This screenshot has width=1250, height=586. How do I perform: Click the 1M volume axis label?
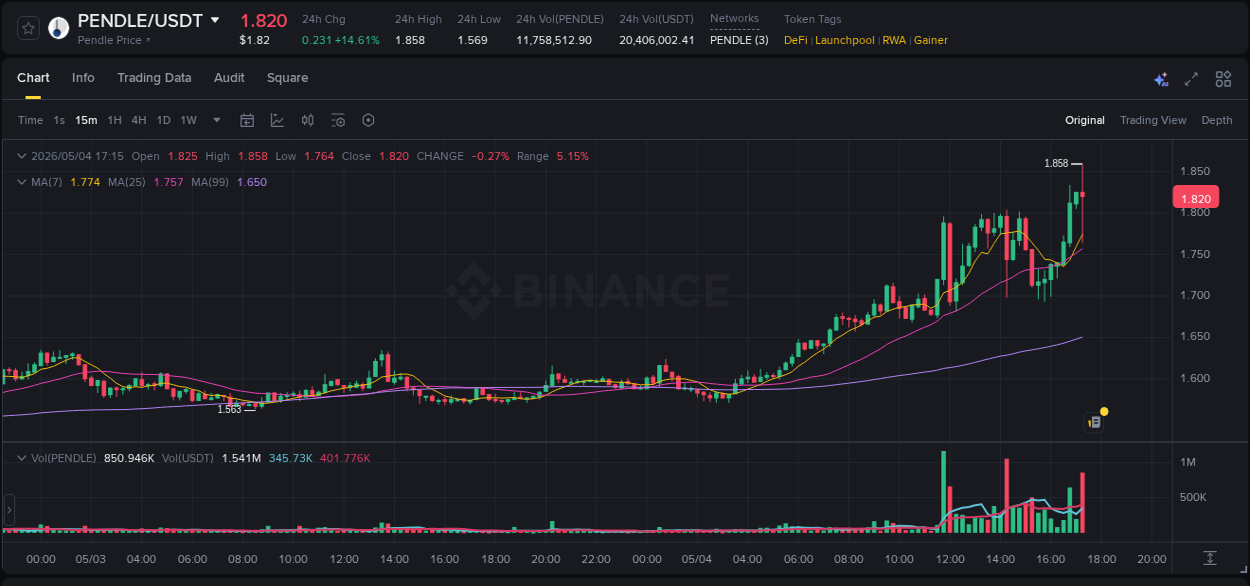1188,462
